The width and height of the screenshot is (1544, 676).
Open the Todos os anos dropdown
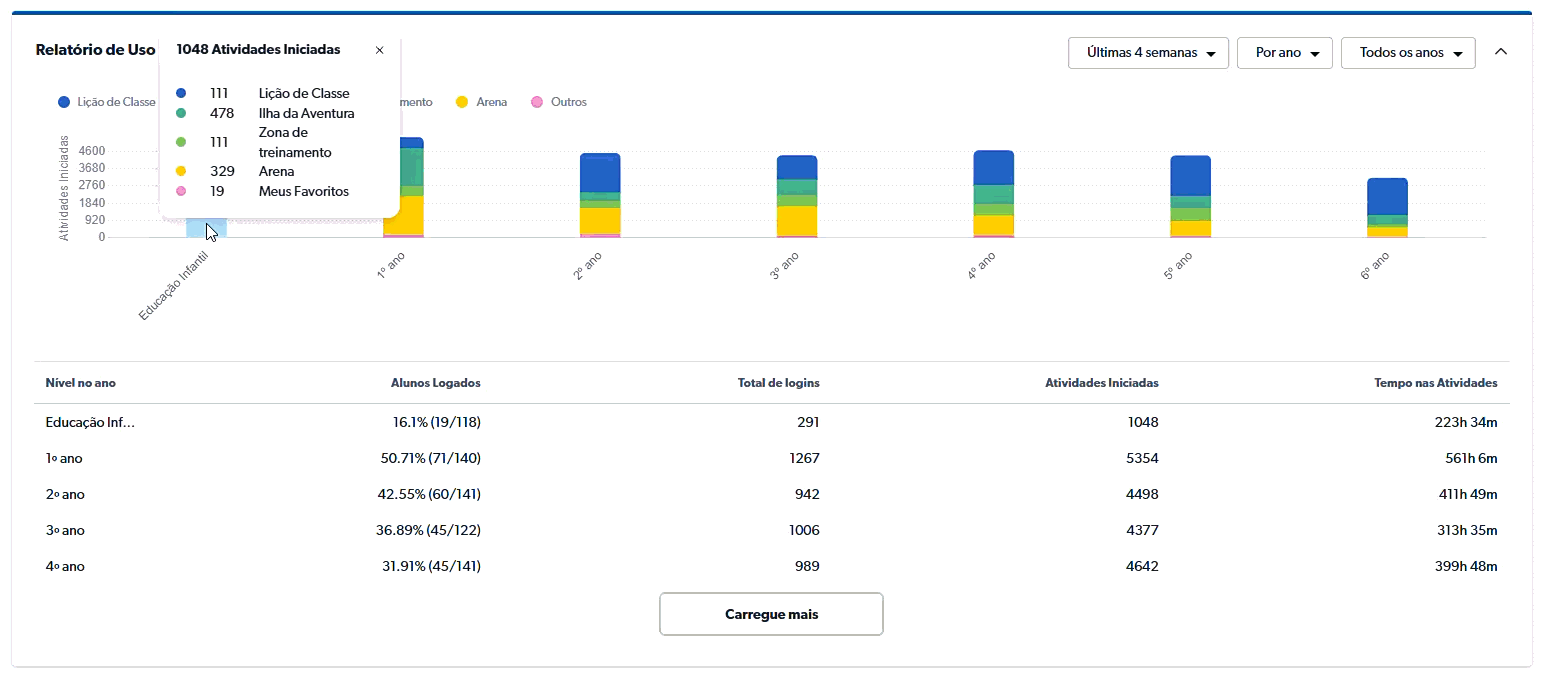(x=1407, y=53)
